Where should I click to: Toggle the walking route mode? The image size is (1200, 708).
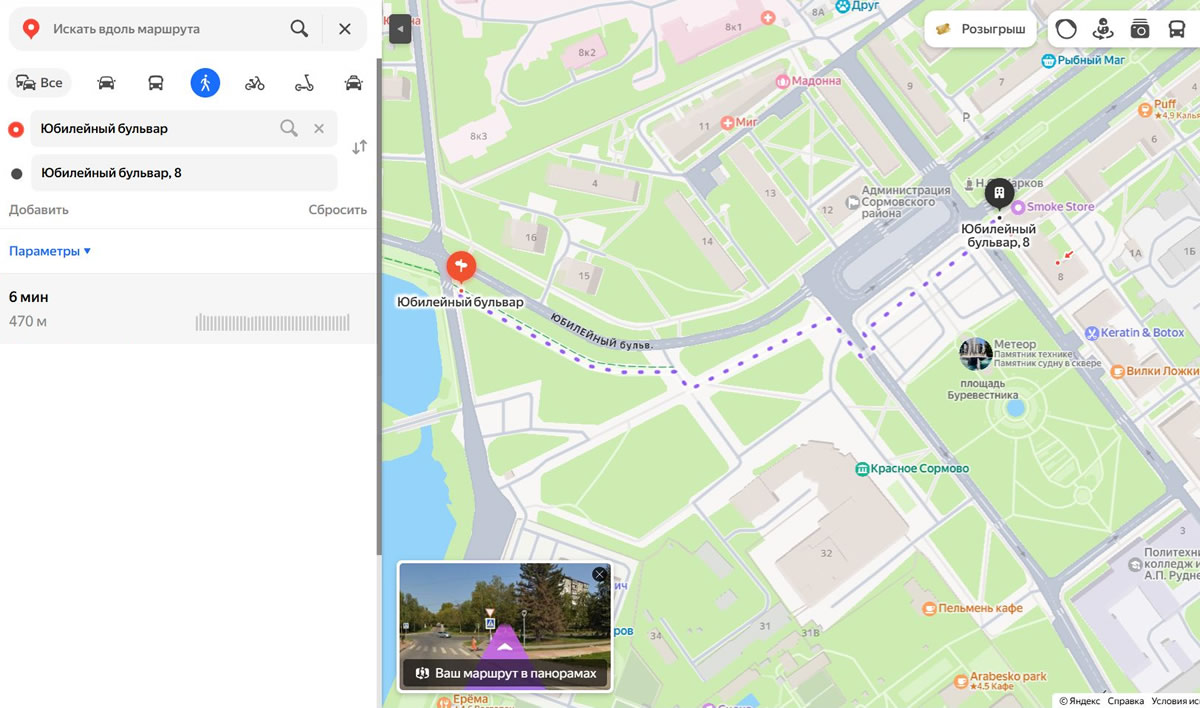pyautogui.click(x=205, y=83)
